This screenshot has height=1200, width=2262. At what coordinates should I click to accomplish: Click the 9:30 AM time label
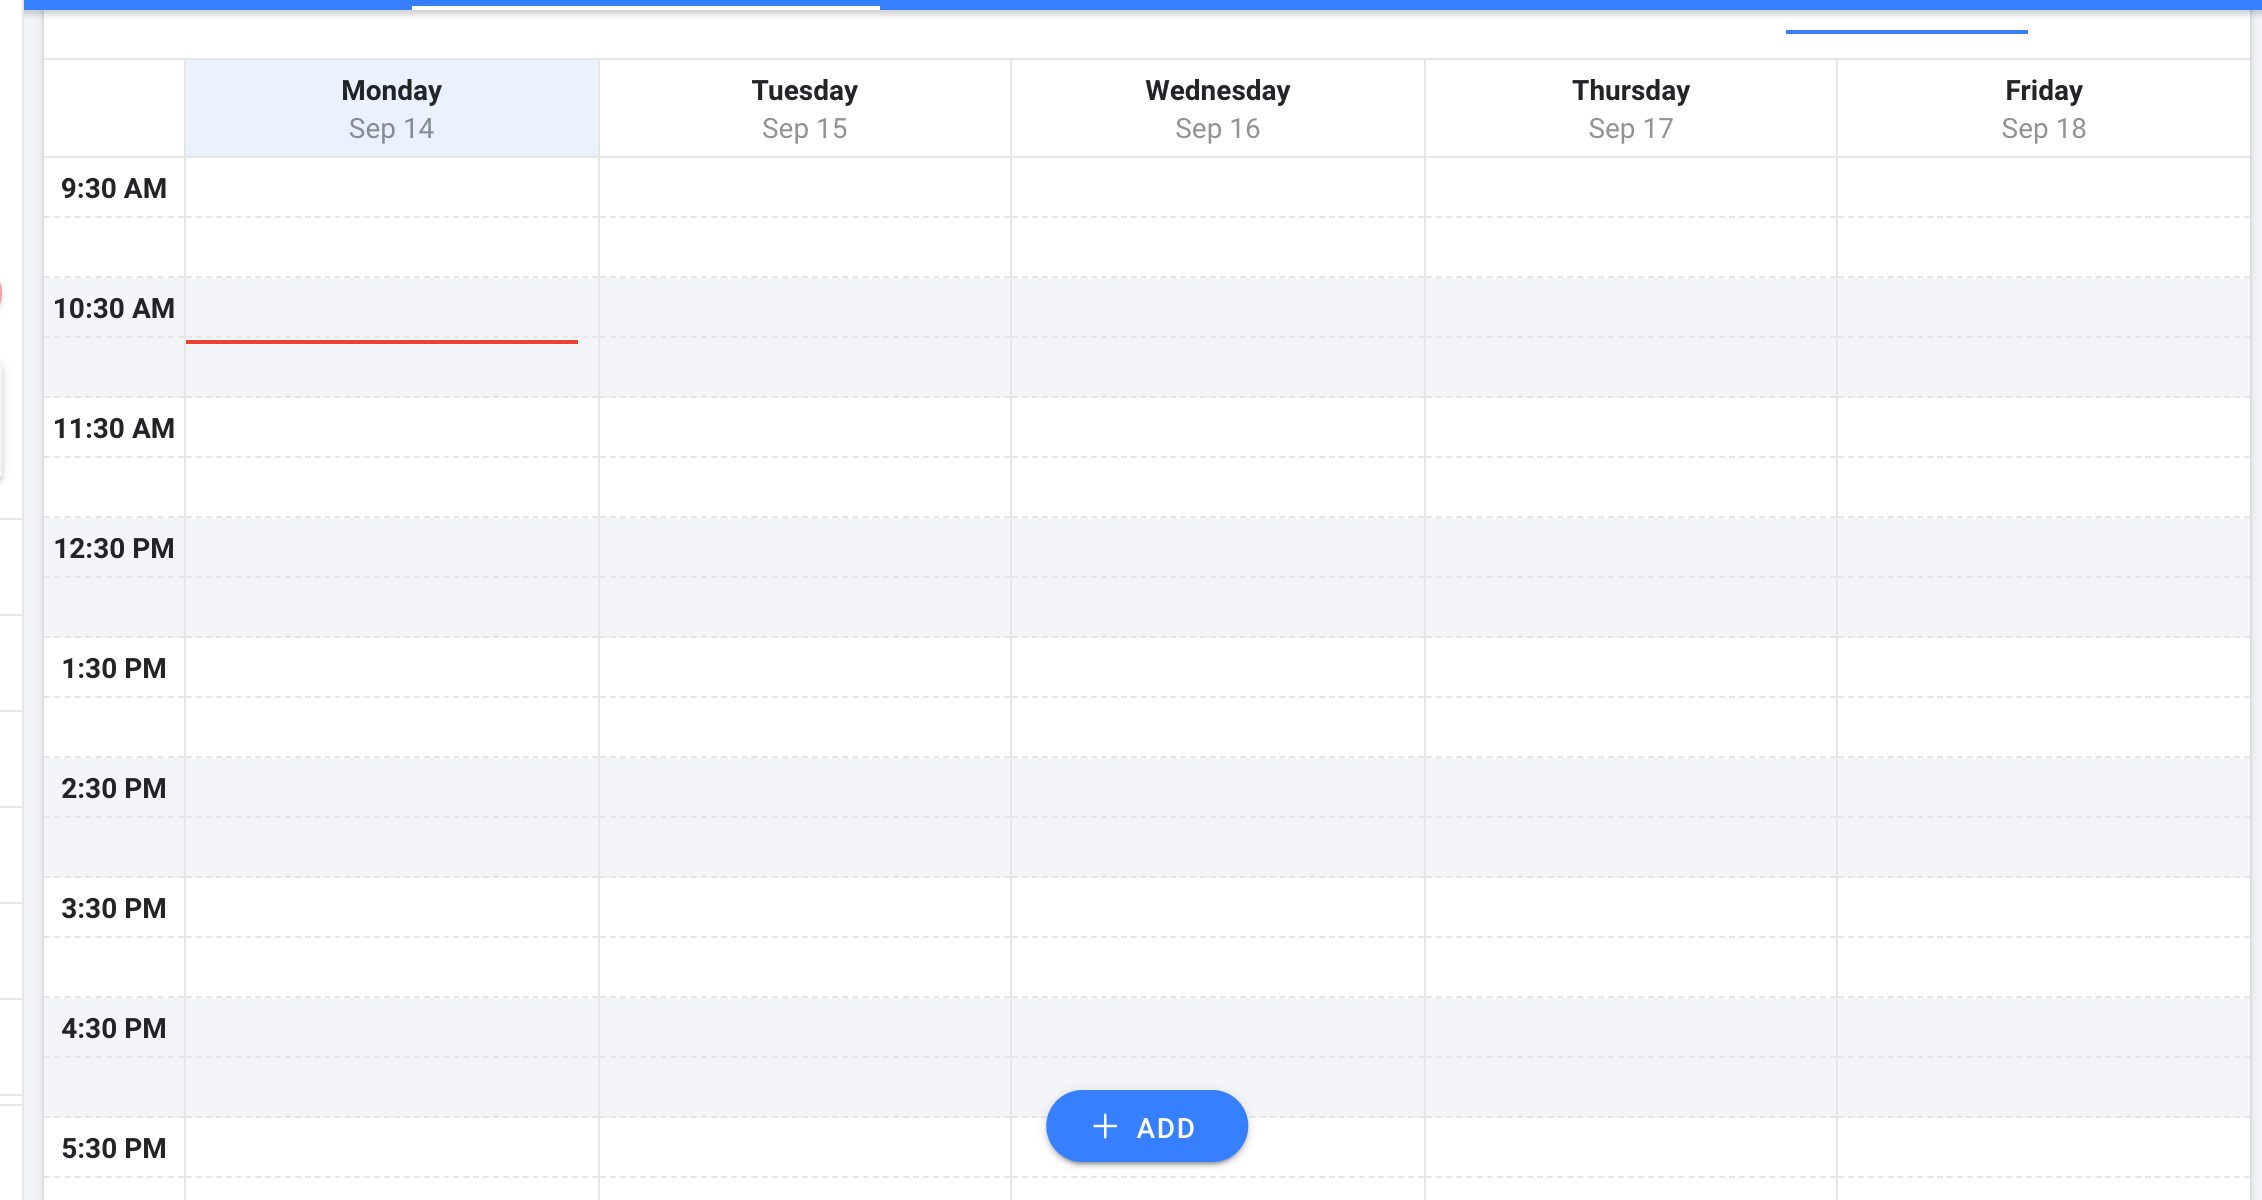[x=114, y=187]
